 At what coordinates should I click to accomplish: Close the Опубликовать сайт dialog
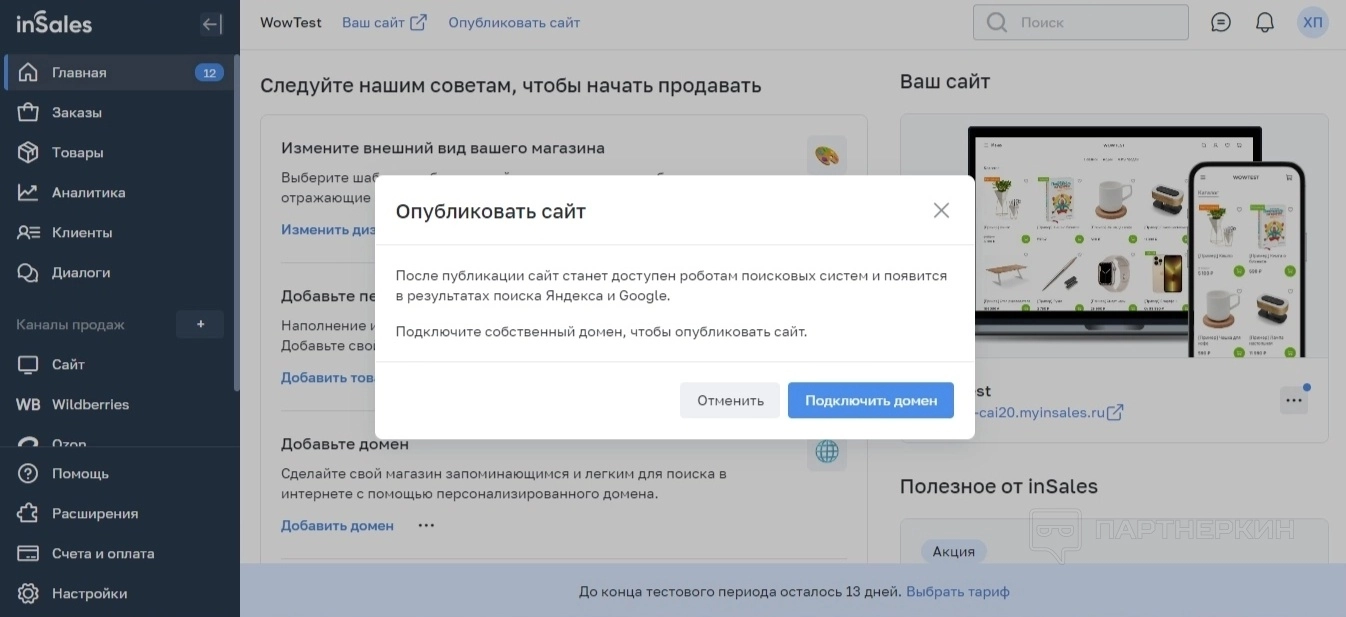tap(940, 210)
